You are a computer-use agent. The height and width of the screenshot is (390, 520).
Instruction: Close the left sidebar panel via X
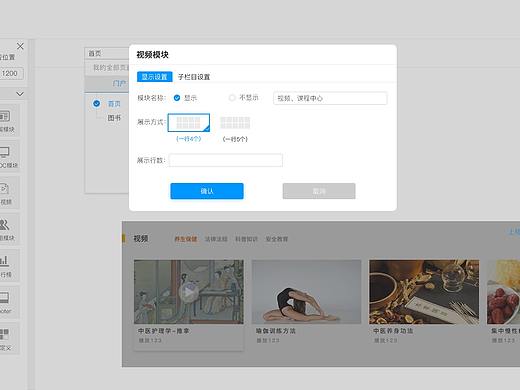point(20,46)
